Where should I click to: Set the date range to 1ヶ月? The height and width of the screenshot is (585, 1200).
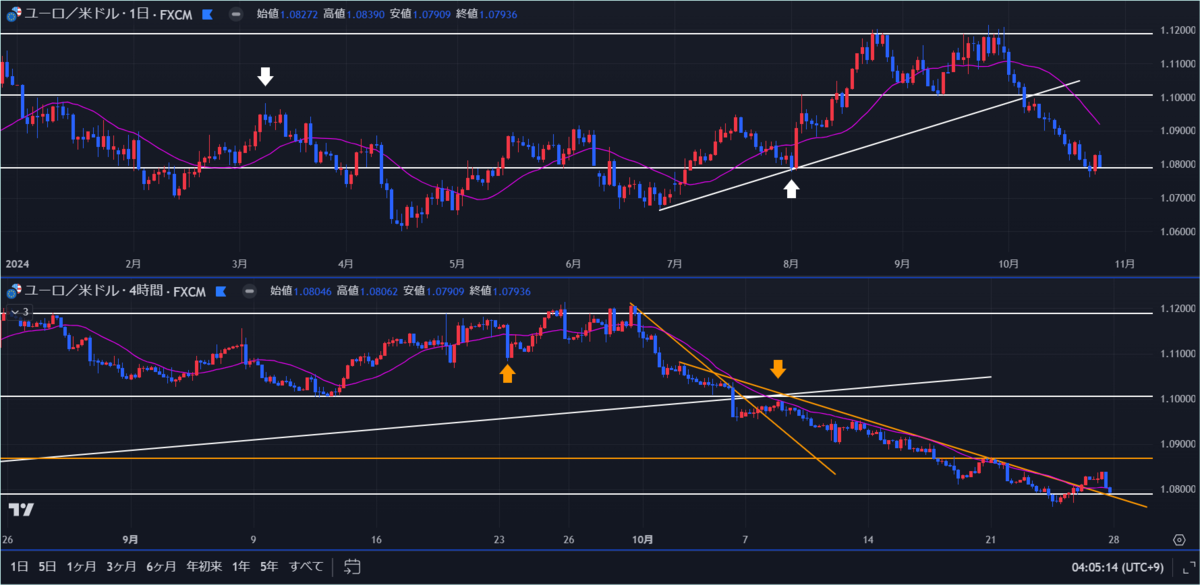click(82, 567)
